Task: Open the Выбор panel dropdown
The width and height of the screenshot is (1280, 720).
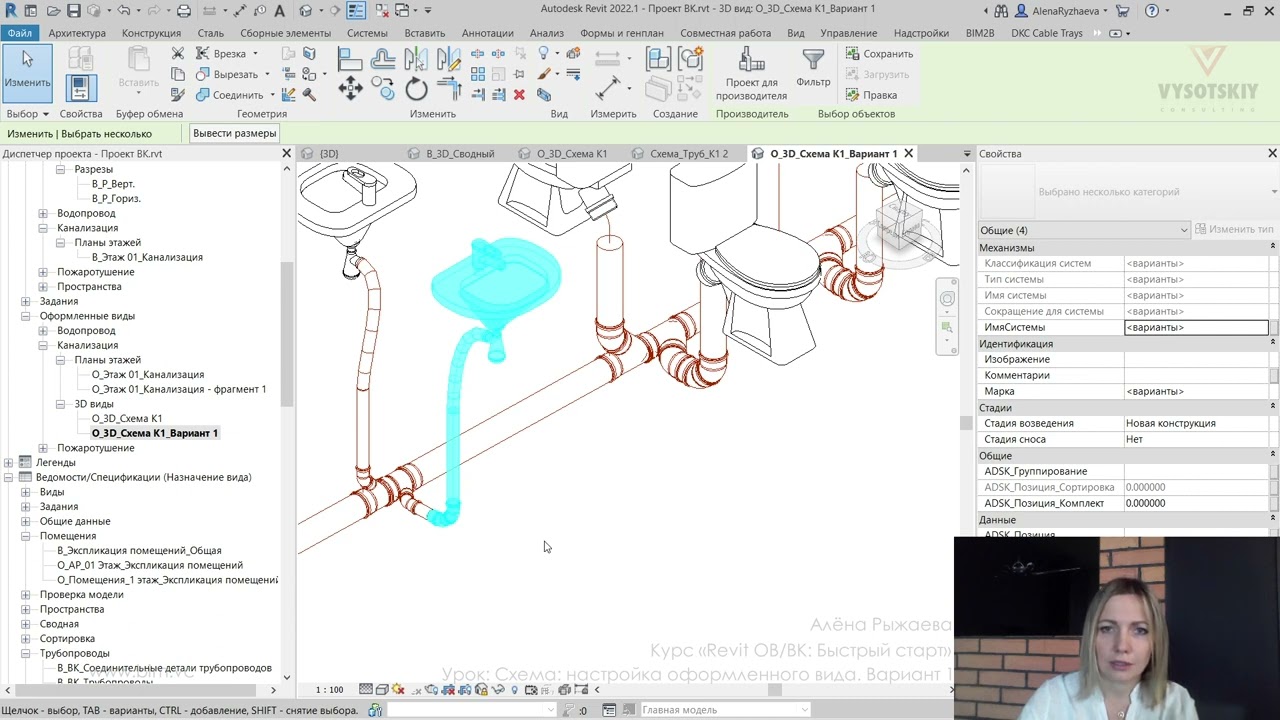Action: tap(28, 114)
